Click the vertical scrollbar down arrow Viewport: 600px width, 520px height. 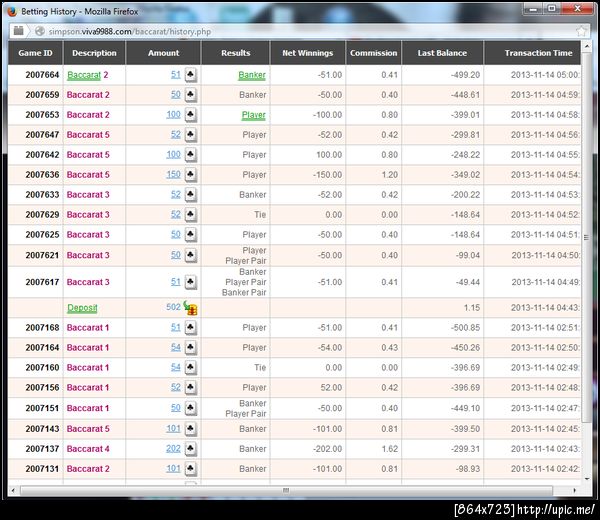tap(587, 478)
